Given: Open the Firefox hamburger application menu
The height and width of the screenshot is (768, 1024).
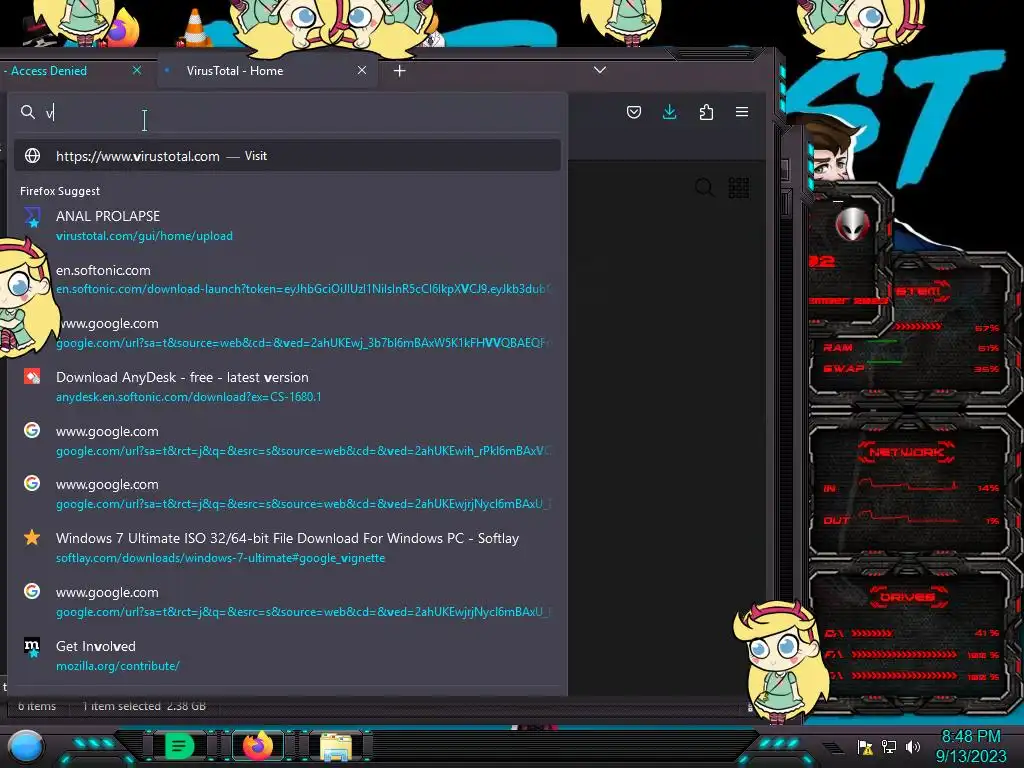Looking at the screenshot, I should coord(742,112).
